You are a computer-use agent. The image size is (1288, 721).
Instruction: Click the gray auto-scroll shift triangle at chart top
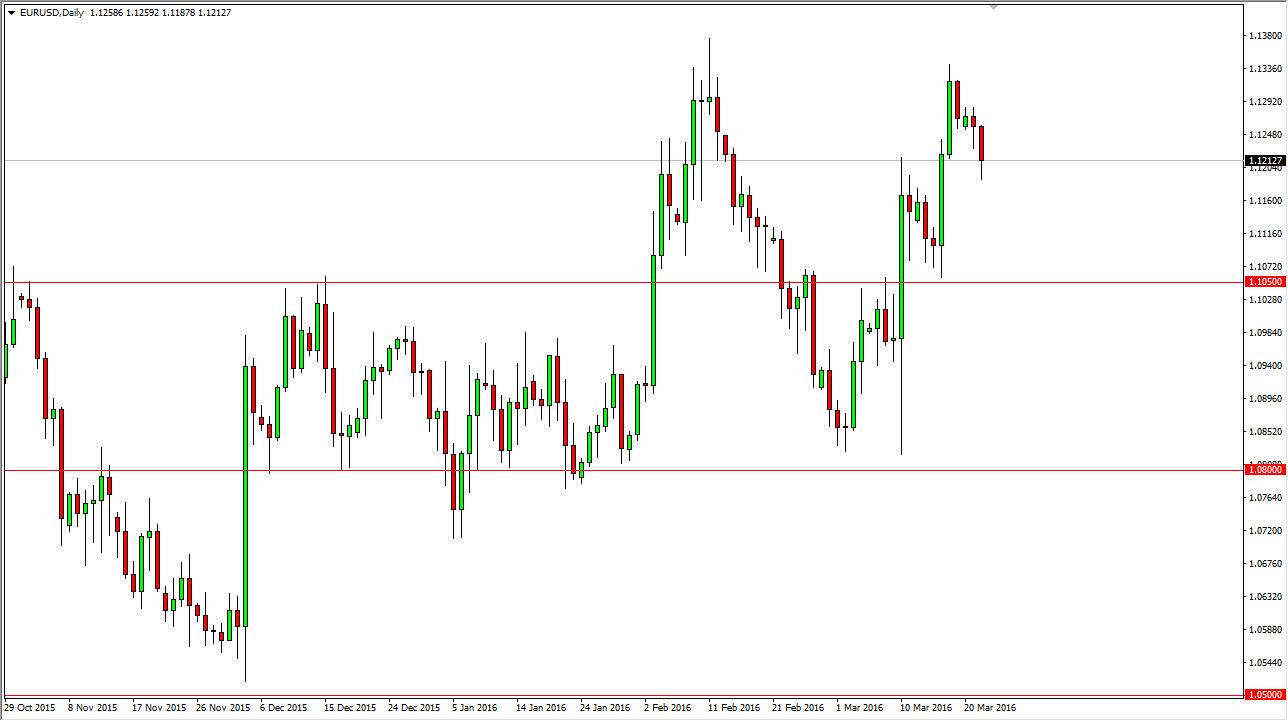pos(993,8)
